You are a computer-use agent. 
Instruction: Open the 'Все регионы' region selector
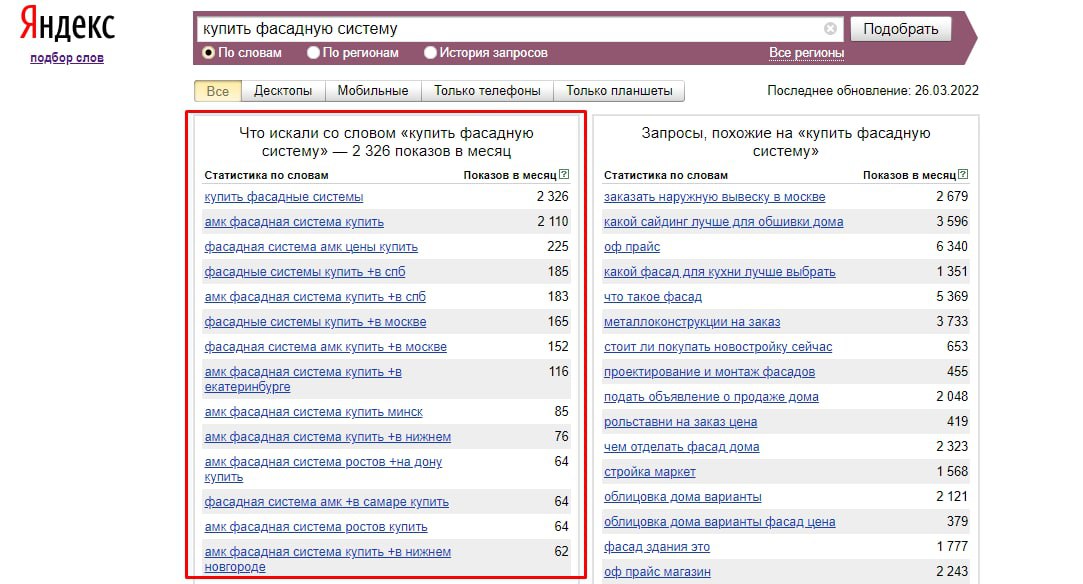(806, 53)
